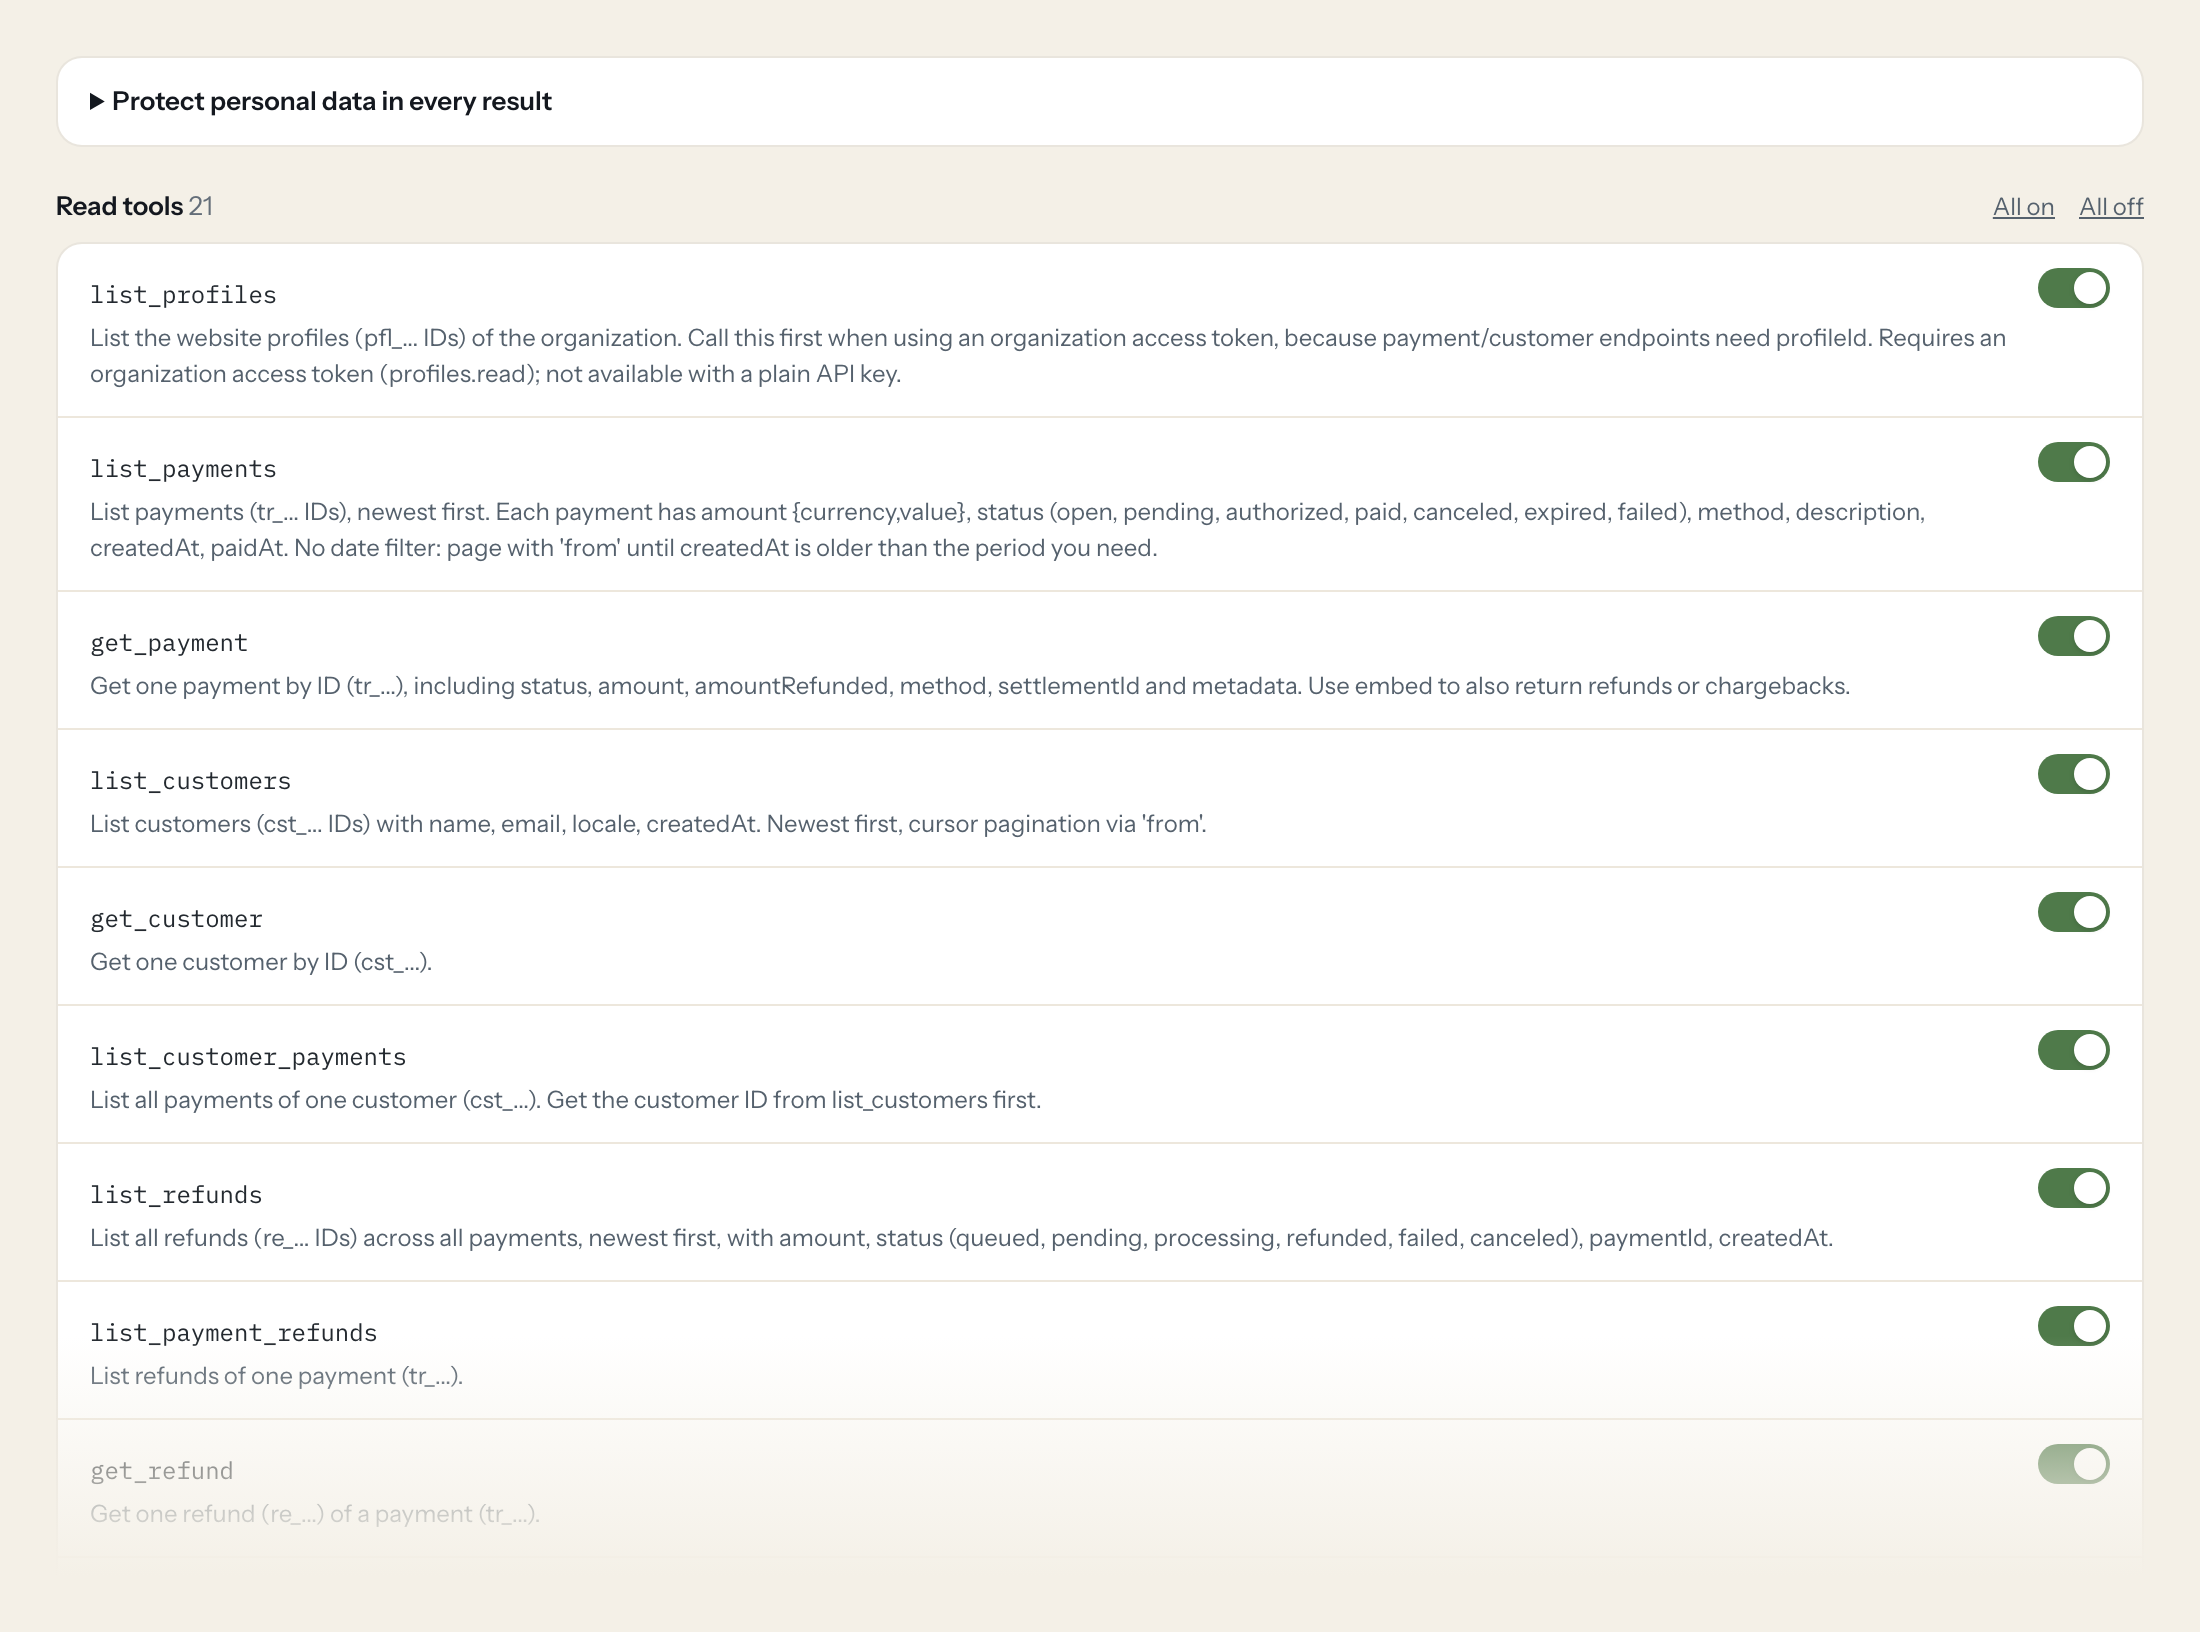Image resolution: width=2200 pixels, height=1632 pixels.
Task: Click the get_payment tool name
Action: click(x=169, y=643)
